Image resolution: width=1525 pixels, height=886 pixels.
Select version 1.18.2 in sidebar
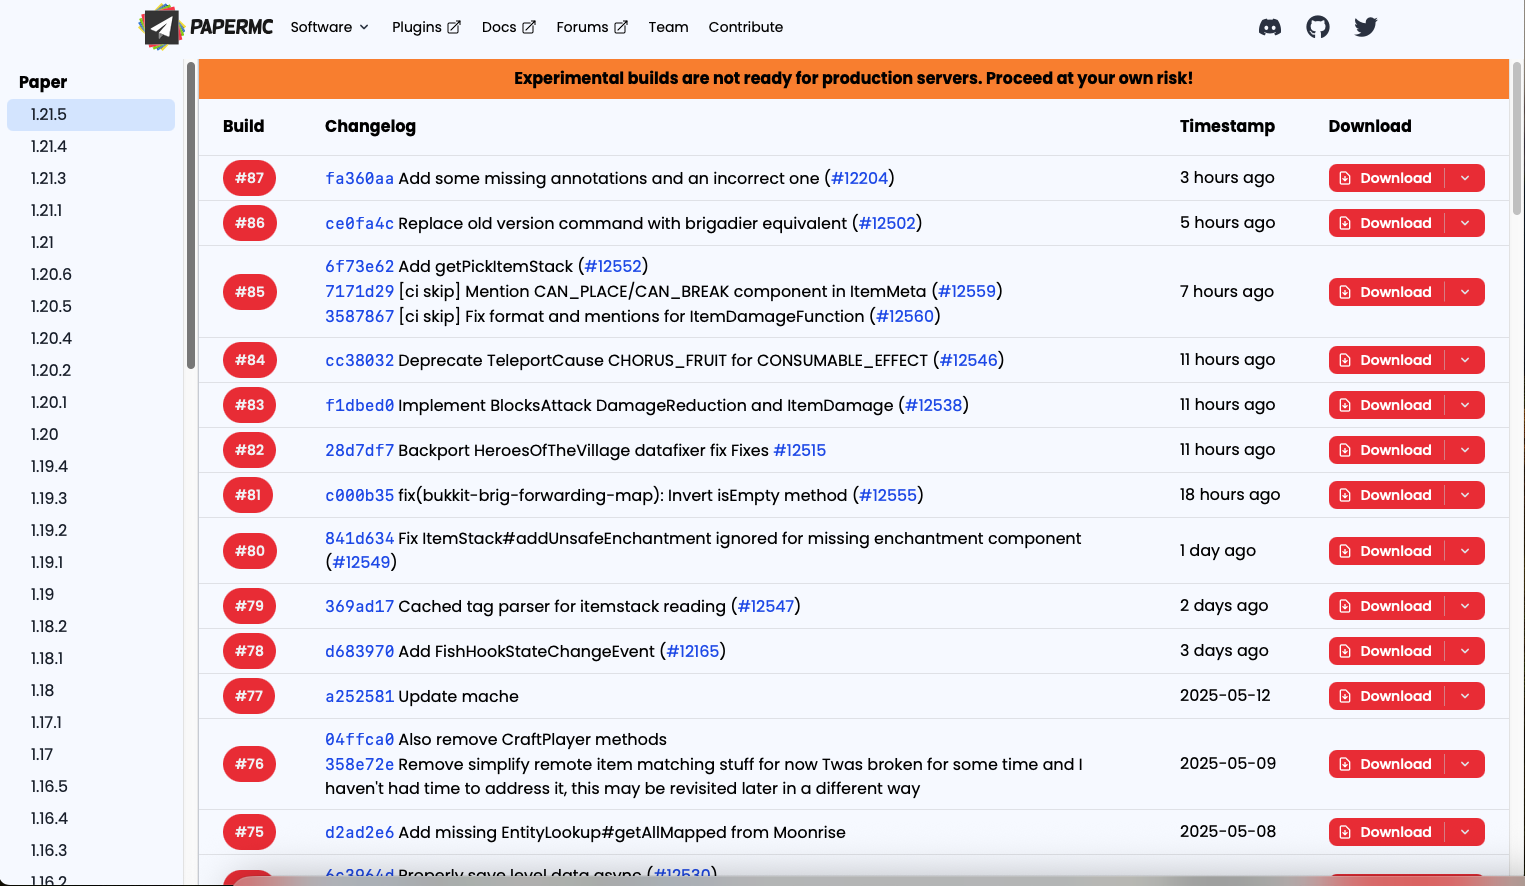pos(91,627)
